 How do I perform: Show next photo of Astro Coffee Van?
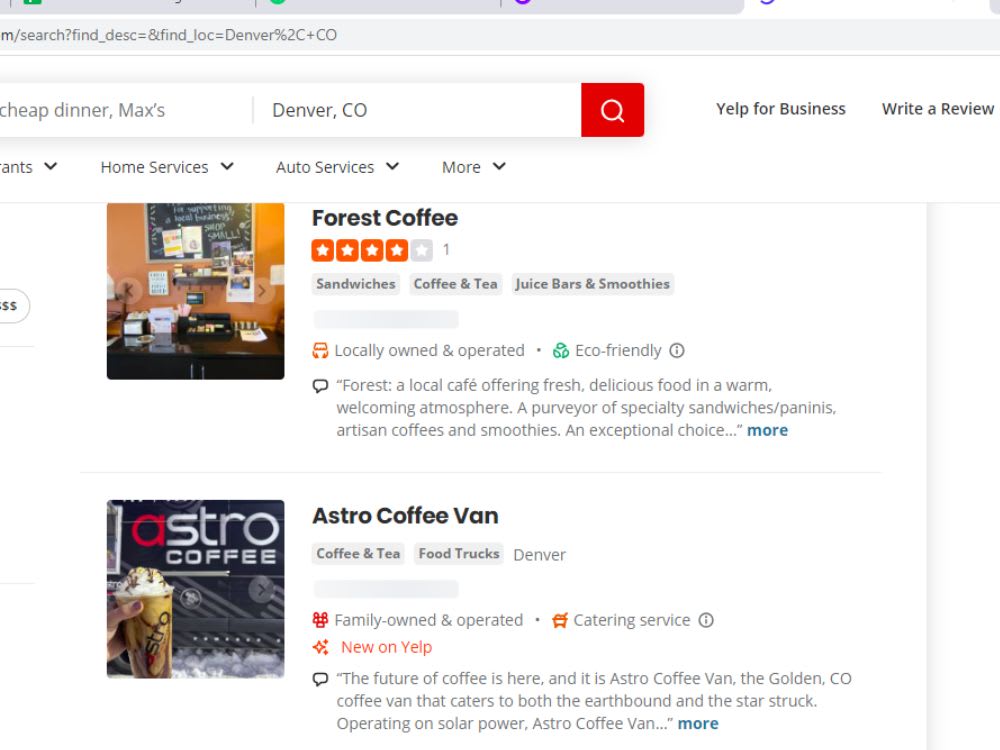coord(261,589)
